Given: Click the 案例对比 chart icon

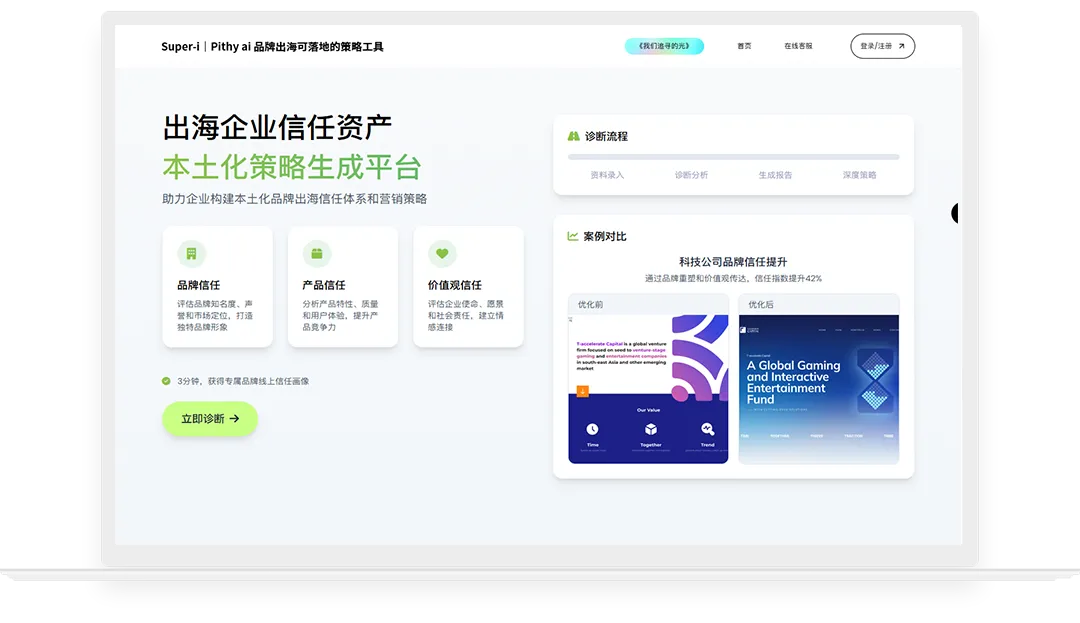Looking at the screenshot, I should (x=573, y=236).
